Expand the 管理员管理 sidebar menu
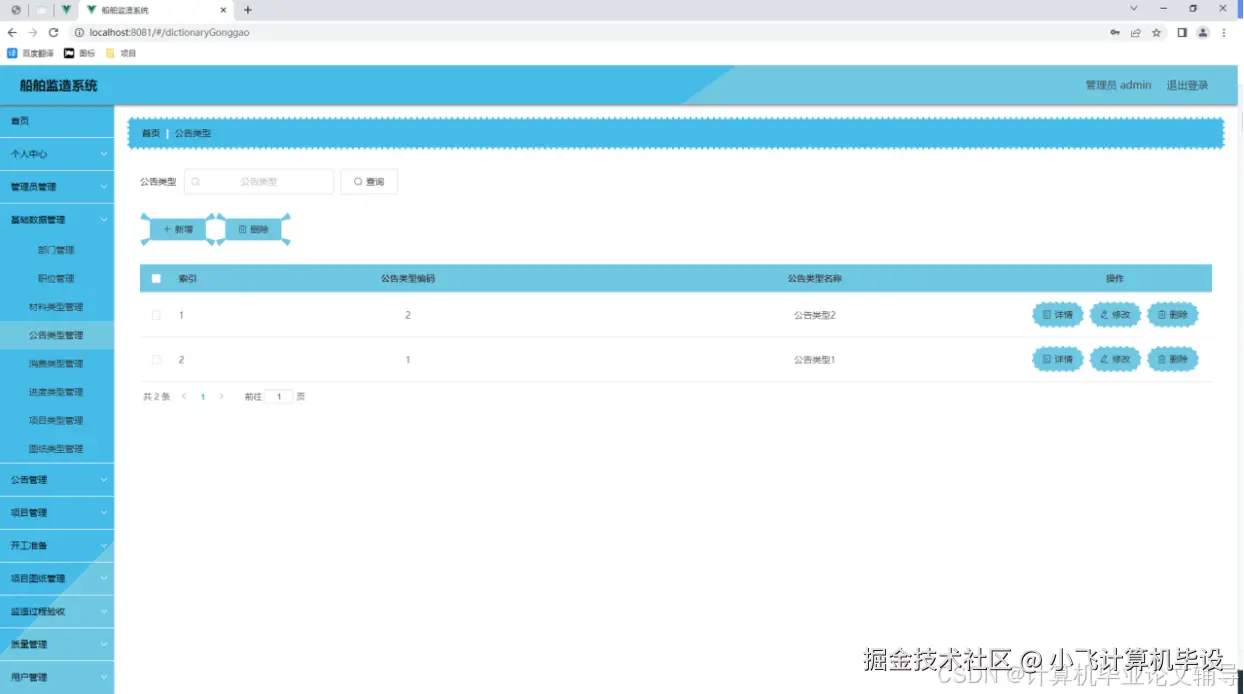The height and width of the screenshot is (694, 1244). (x=57, y=187)
